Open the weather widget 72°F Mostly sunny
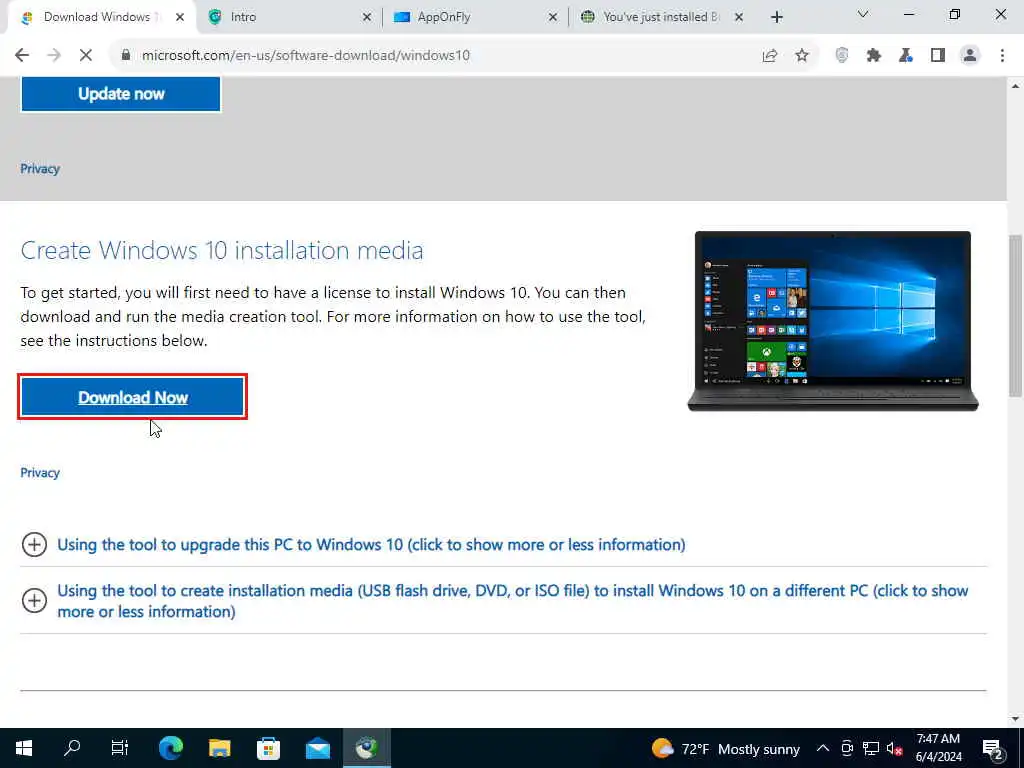The width and height of the screenshot is (1024, 768). (x=726, y=748)
